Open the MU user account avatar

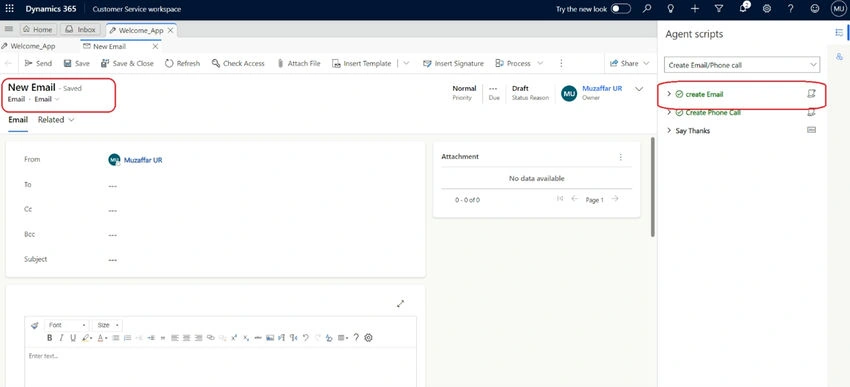click(838, 9)
